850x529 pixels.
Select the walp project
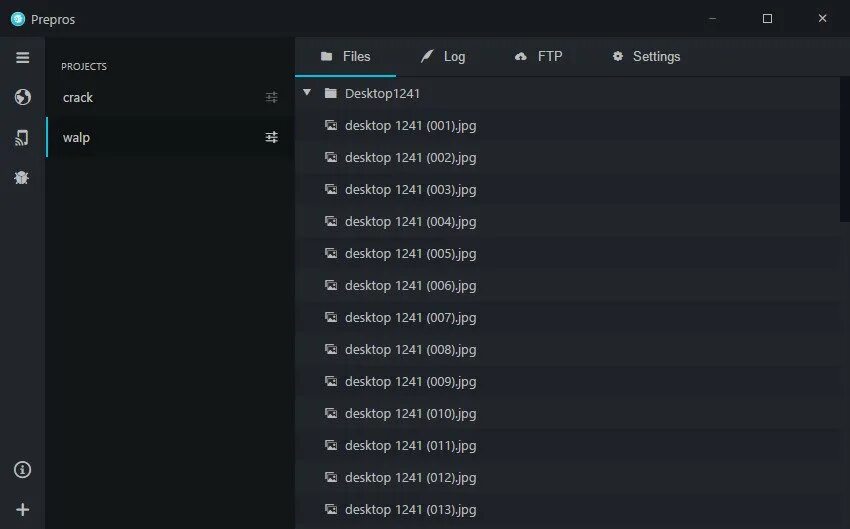pyautogui.click(x=170, y=137)
